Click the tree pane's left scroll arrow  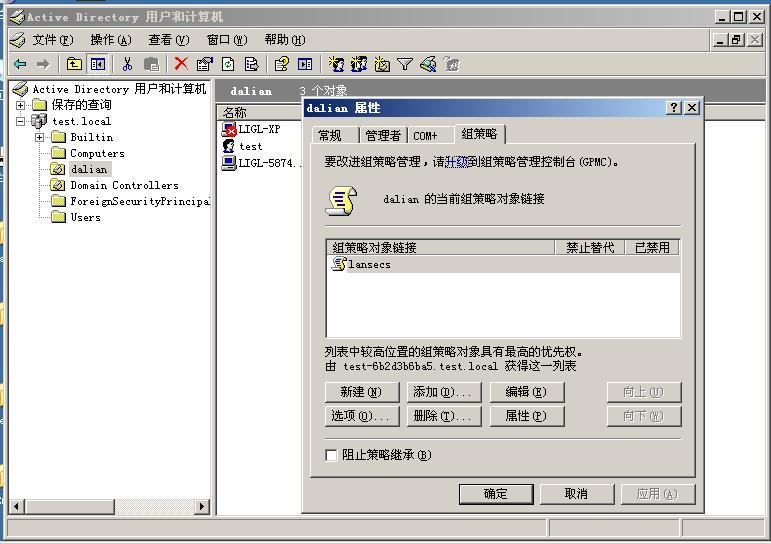(17, 506)
